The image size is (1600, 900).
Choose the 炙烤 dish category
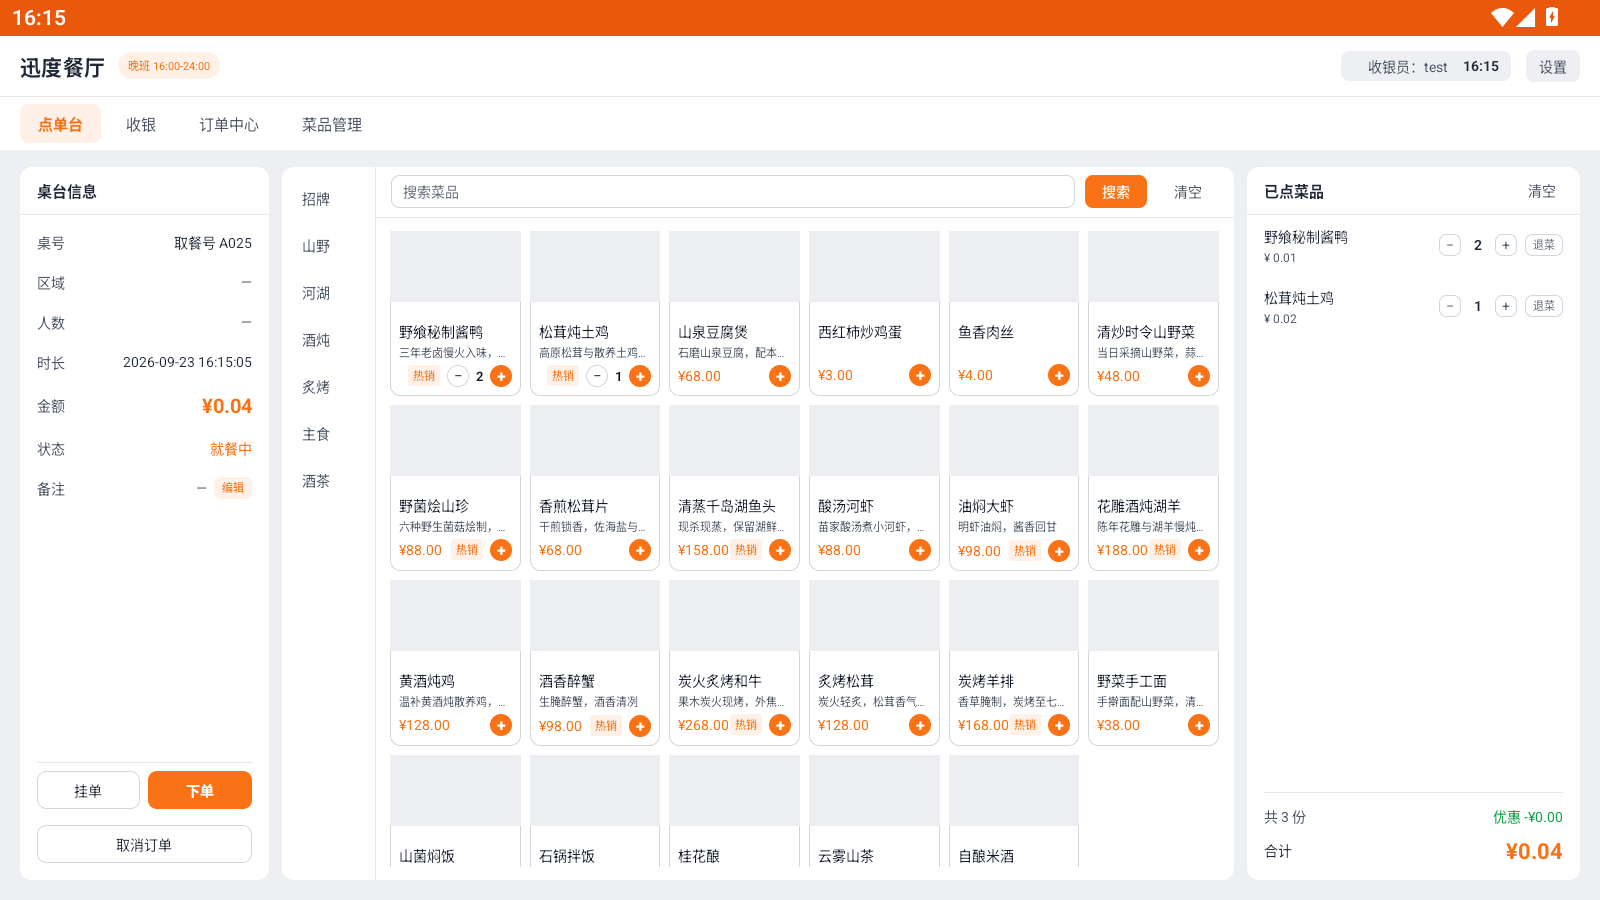click(316, 387)
